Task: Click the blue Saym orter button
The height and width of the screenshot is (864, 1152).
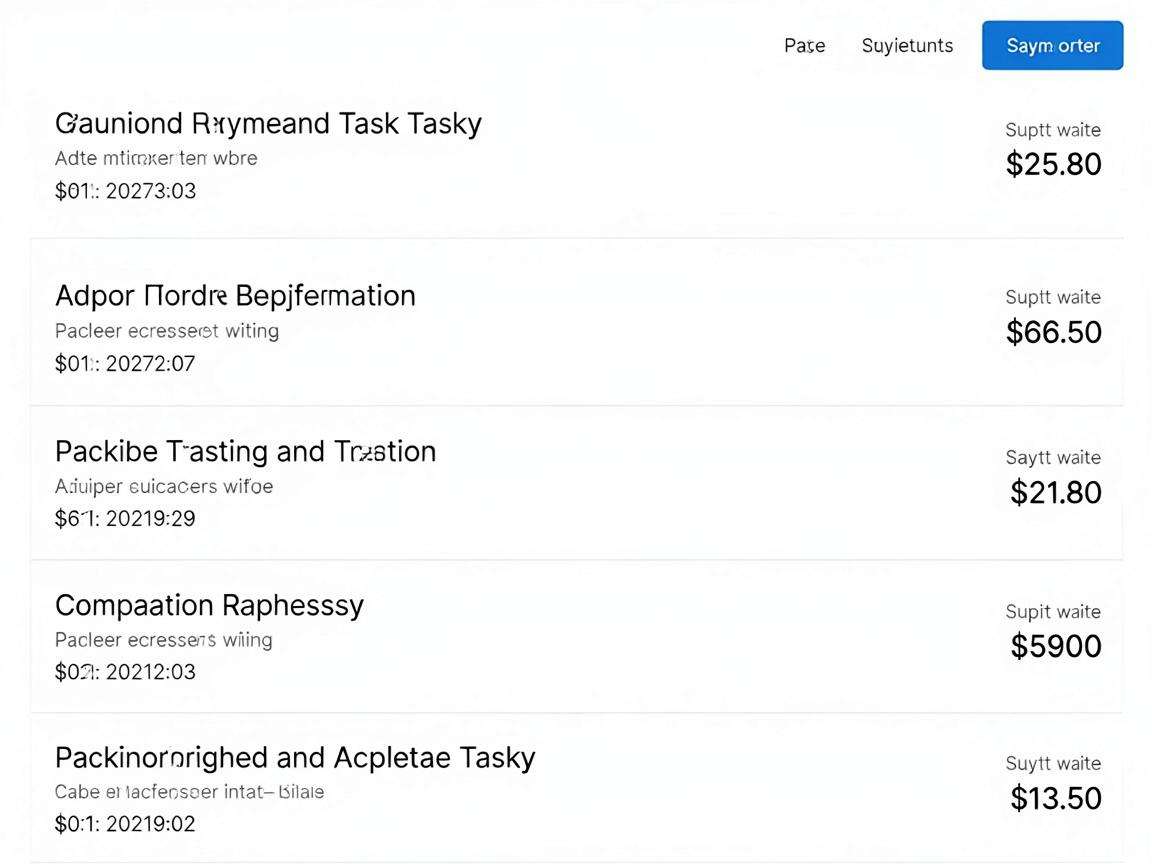Action: 1052,46
